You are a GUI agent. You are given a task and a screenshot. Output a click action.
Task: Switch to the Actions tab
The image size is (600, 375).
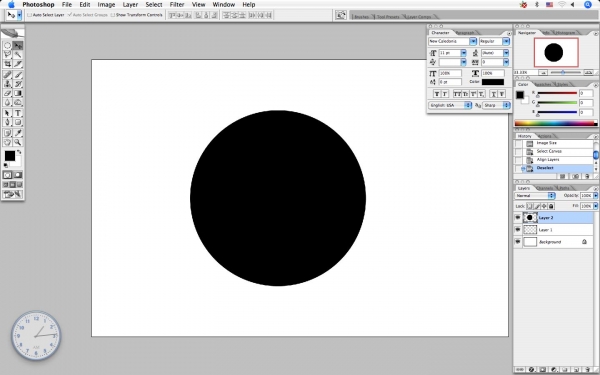pos(544,136)
